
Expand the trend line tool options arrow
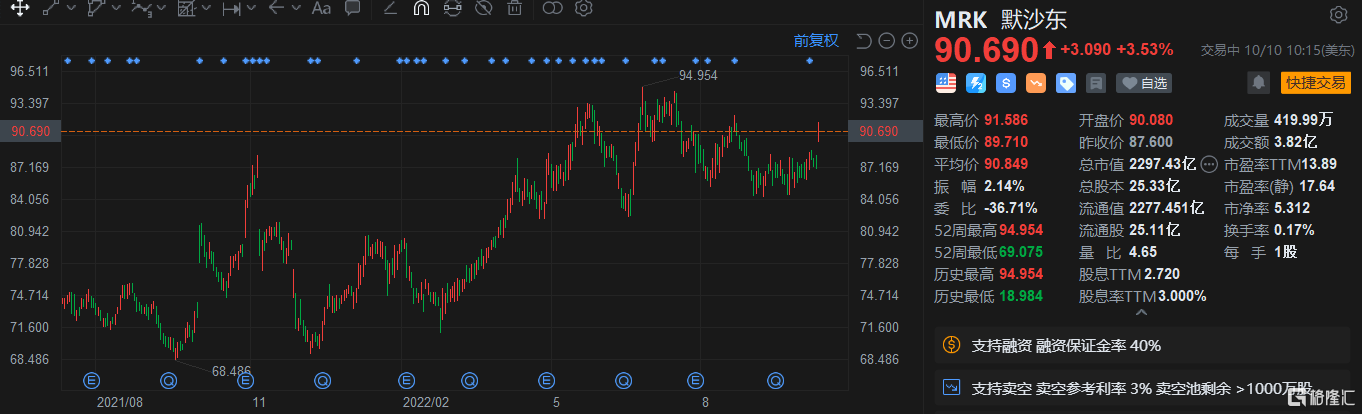click(73, 9)
